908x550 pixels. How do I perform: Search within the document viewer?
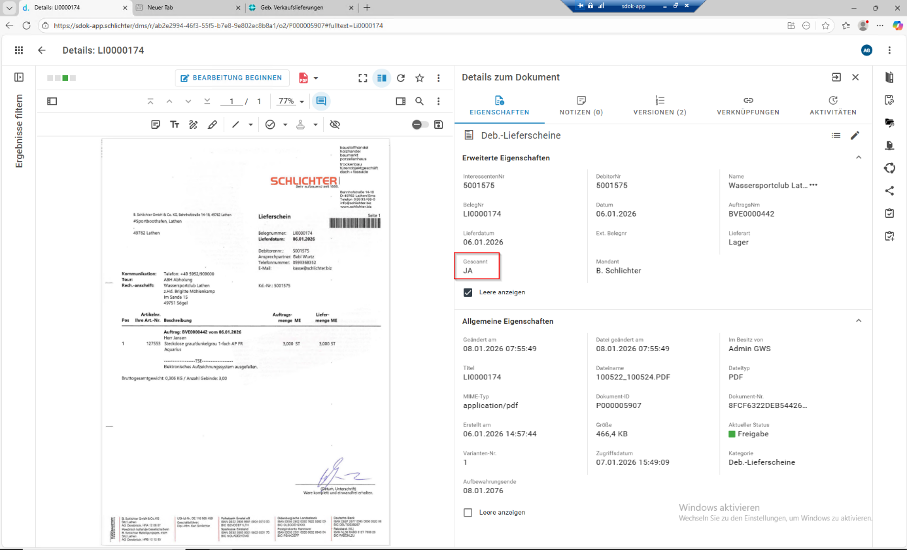click(419, 101)
